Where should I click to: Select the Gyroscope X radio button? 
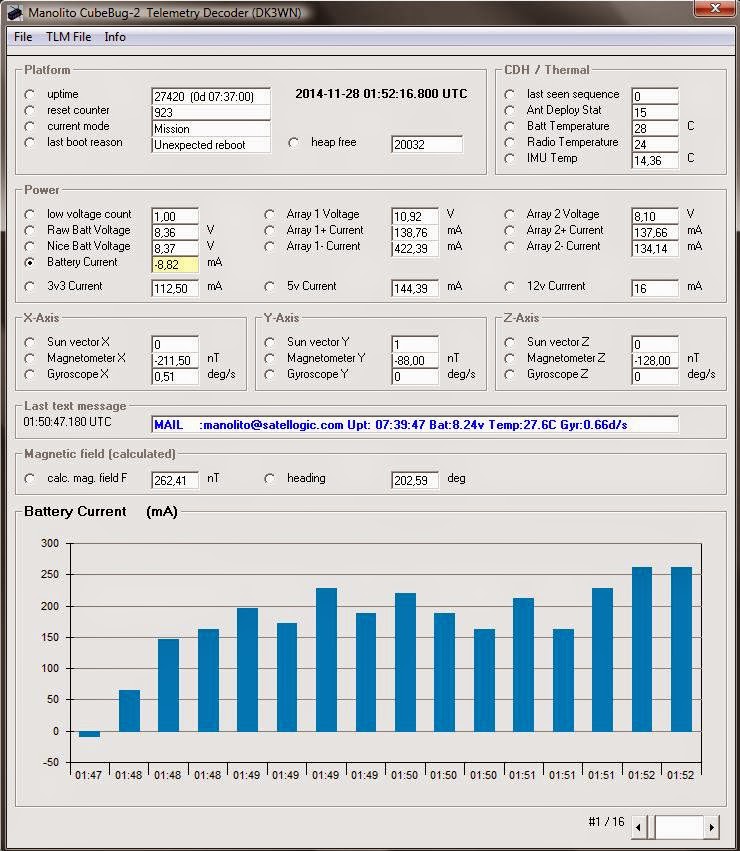click(x=30, y=374)
